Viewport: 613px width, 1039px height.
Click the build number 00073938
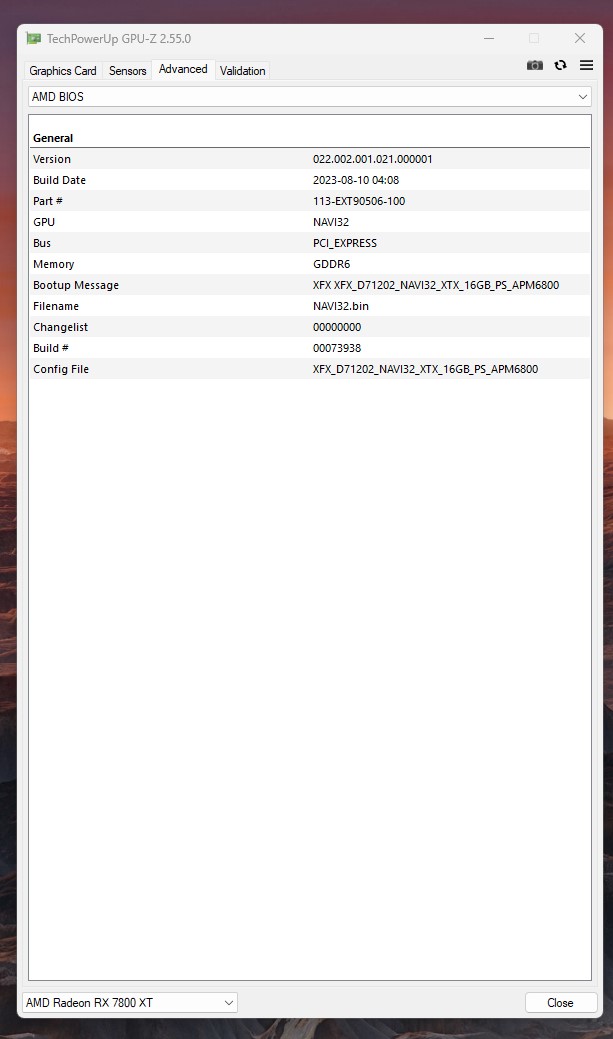[337, 348]
